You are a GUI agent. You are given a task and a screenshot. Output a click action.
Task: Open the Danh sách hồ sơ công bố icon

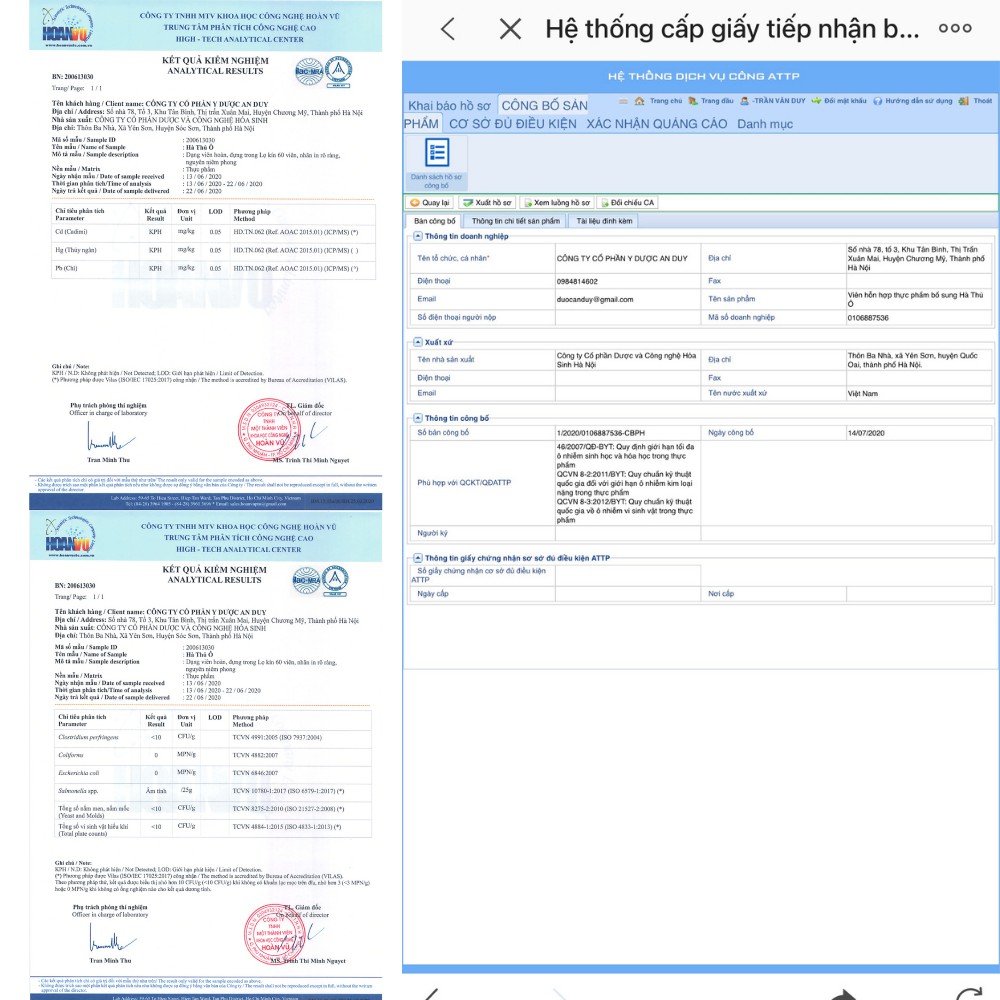point(436,162)
